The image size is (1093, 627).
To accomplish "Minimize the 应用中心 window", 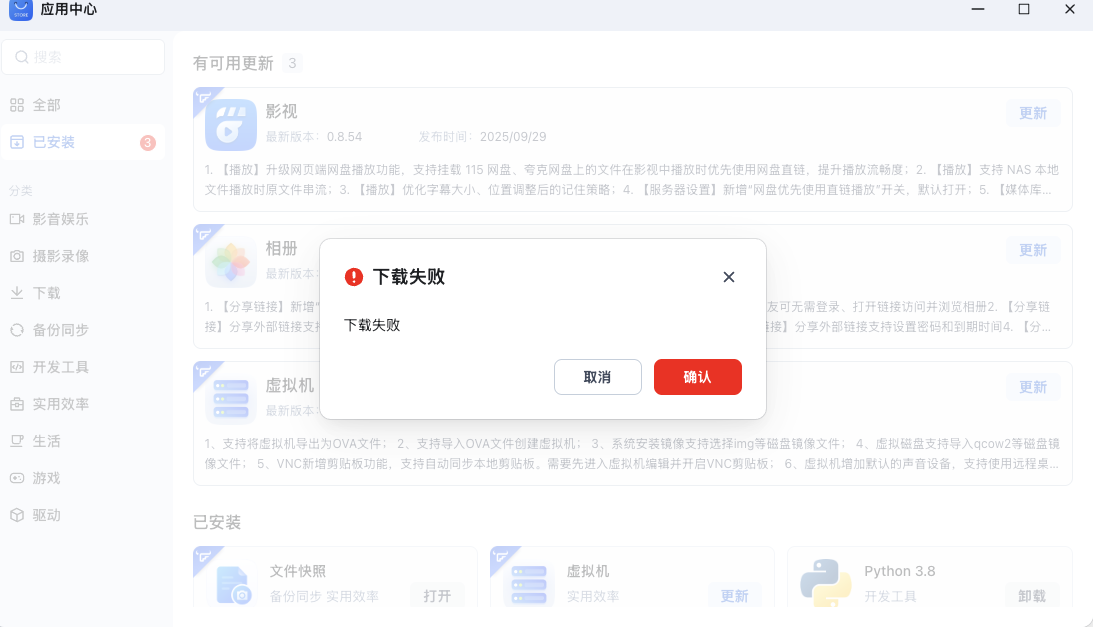I will coord(978,9).
